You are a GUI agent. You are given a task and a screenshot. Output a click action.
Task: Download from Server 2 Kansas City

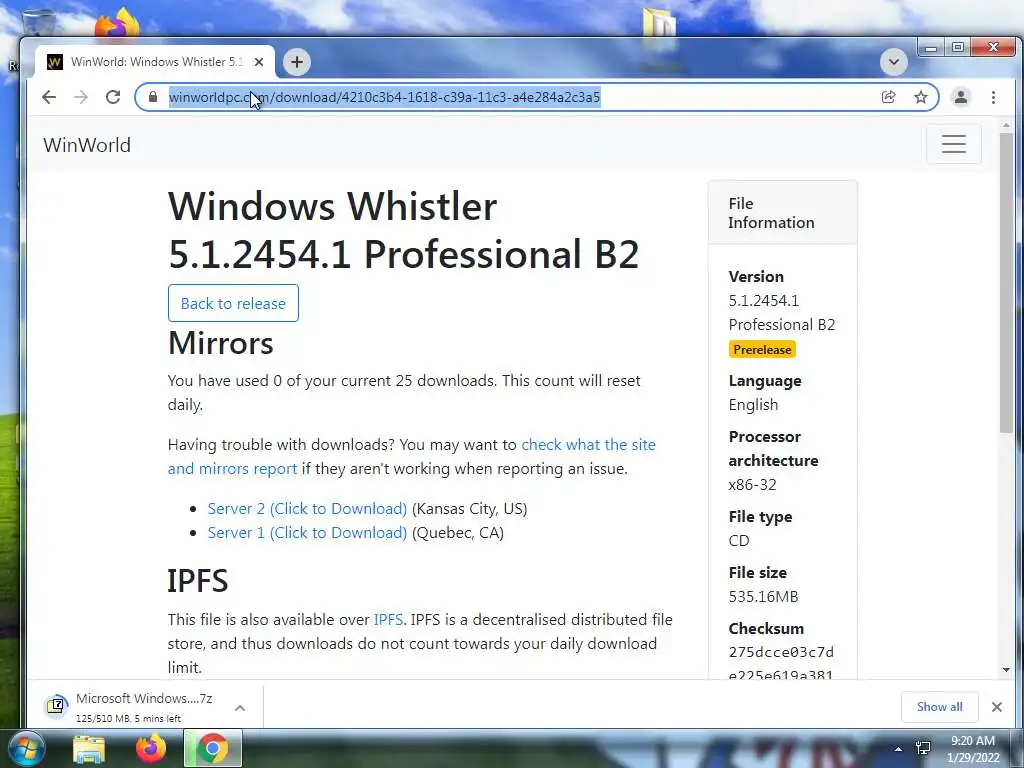[x=307, y=509]
